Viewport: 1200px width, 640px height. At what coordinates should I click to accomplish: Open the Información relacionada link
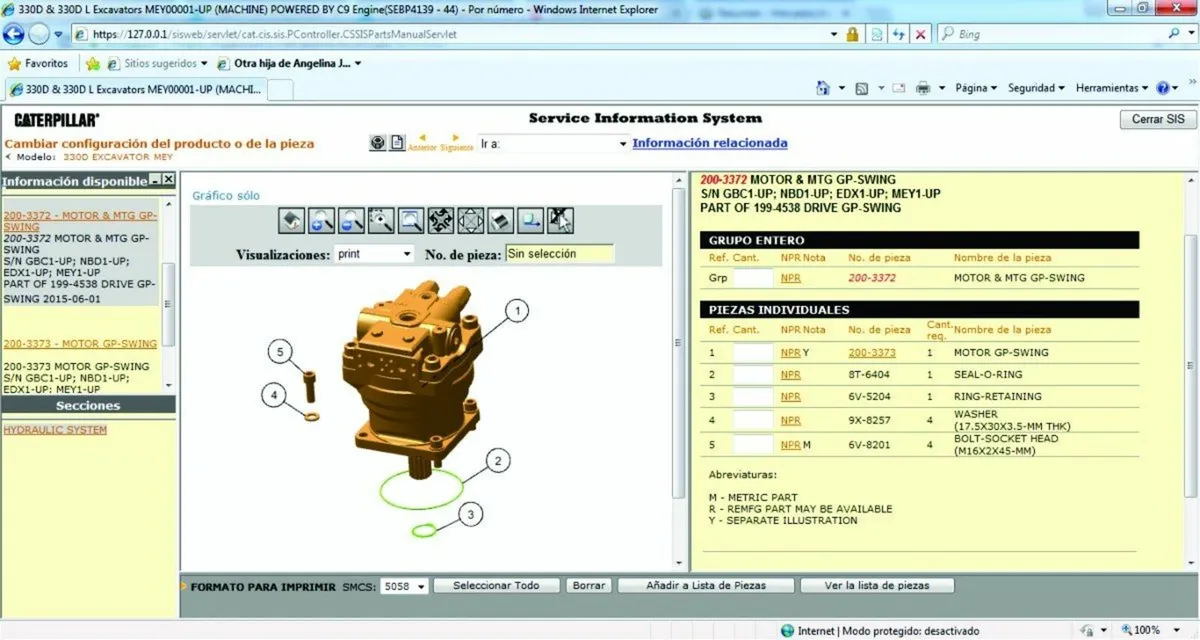[710, 144]
